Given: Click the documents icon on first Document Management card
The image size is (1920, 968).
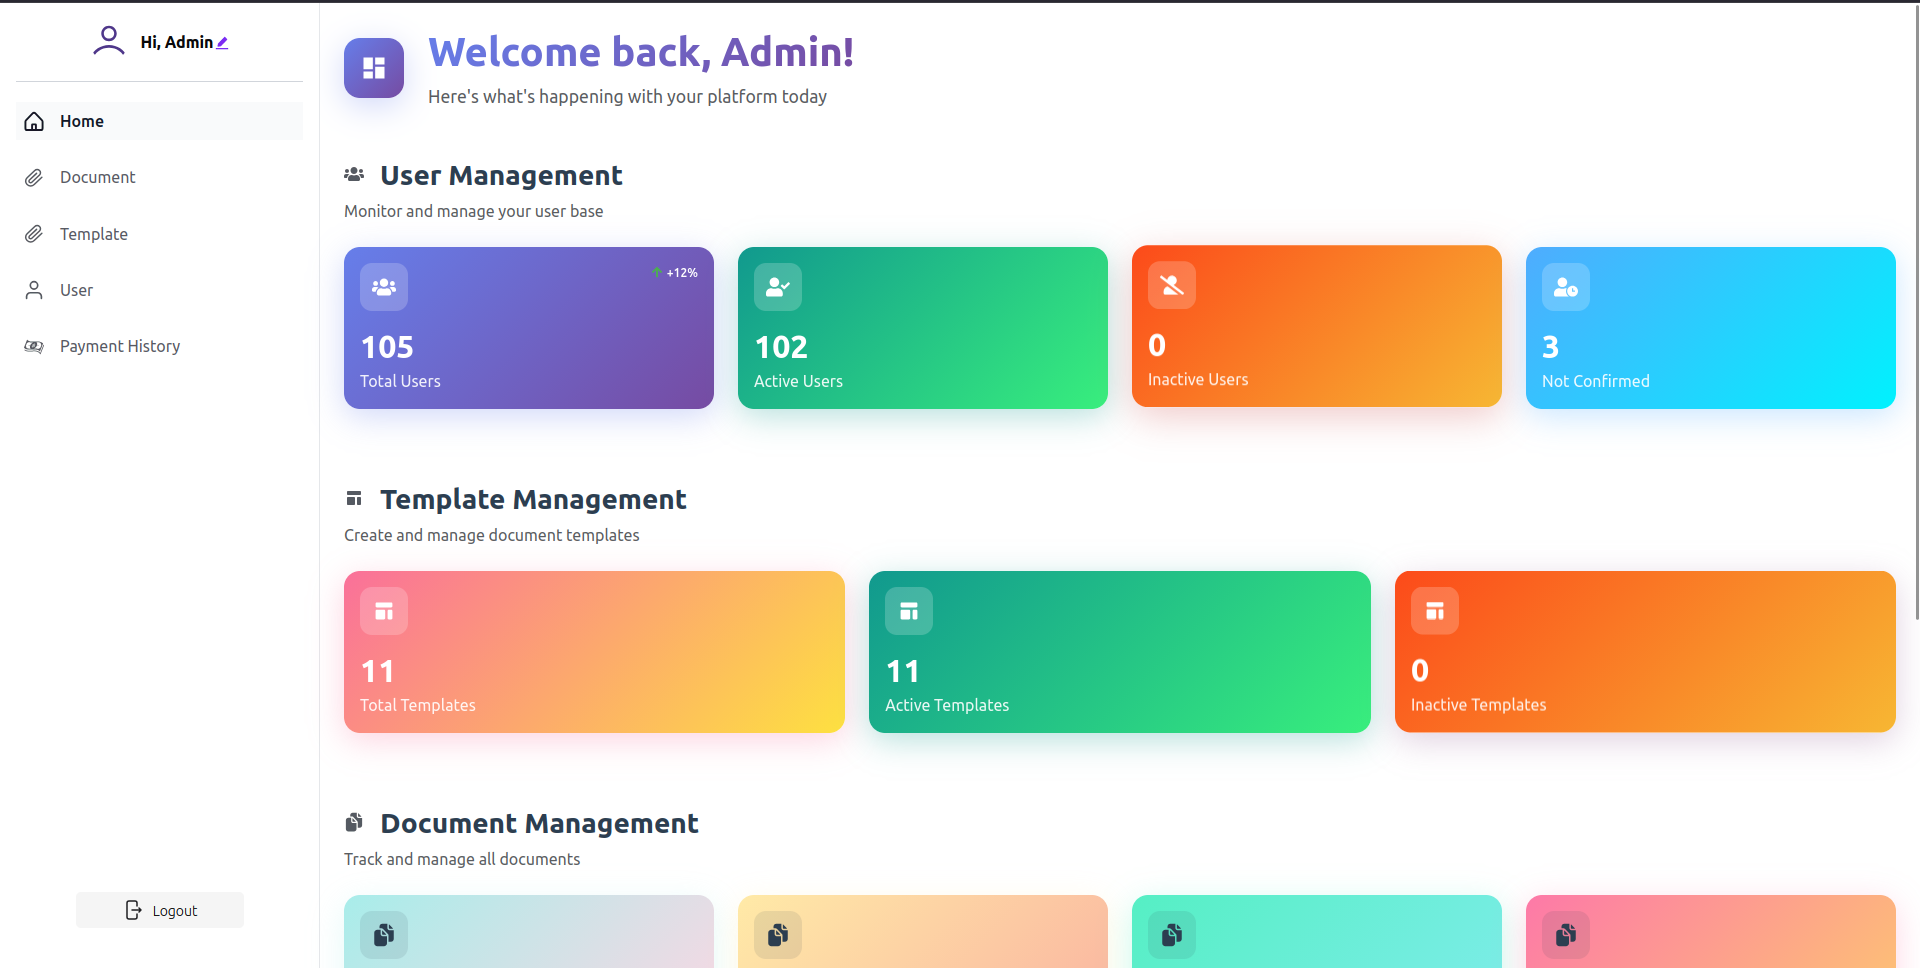Looking at the screenshot, I should (384, 935).
